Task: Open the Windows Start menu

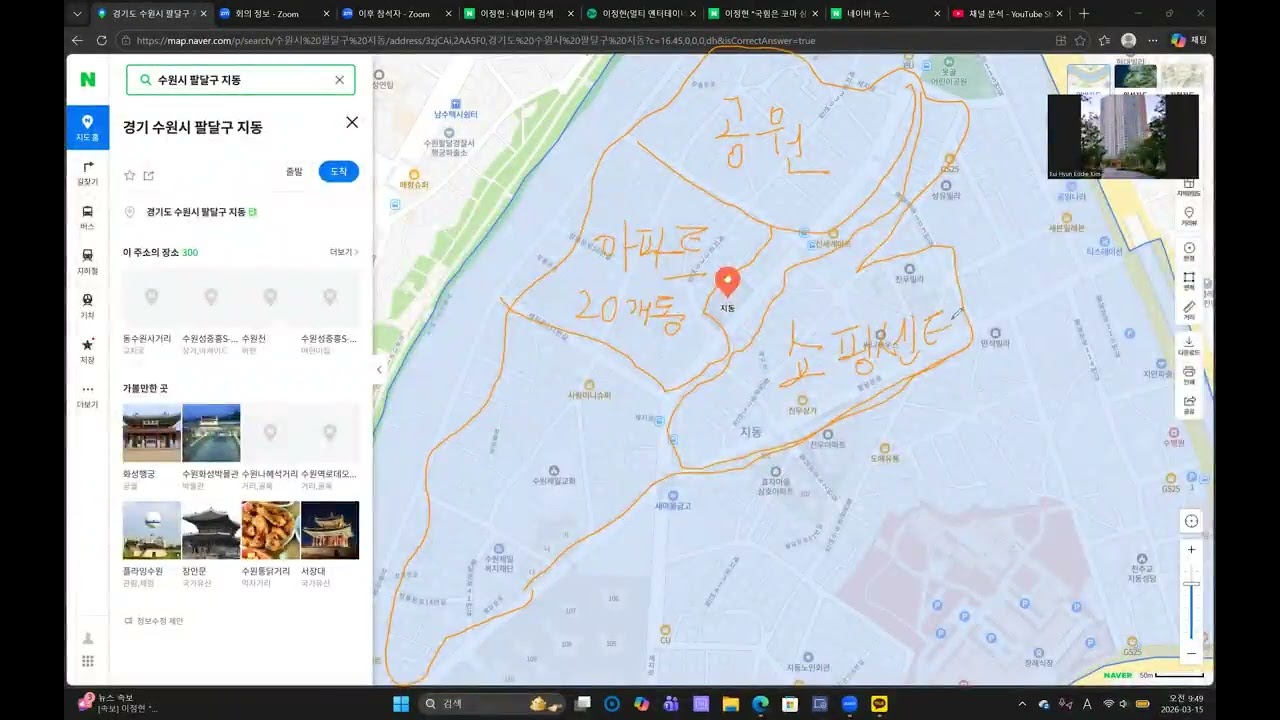Action: click(401, 703)
